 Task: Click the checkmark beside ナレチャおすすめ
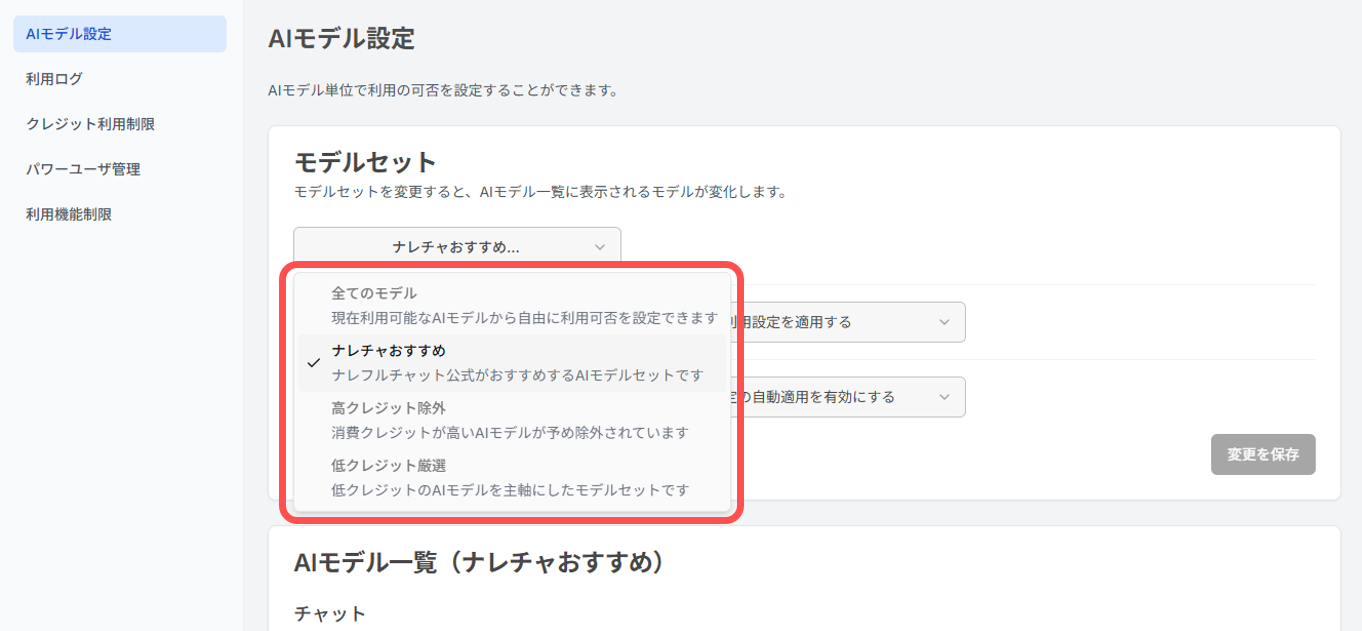[x=314, y=363]
